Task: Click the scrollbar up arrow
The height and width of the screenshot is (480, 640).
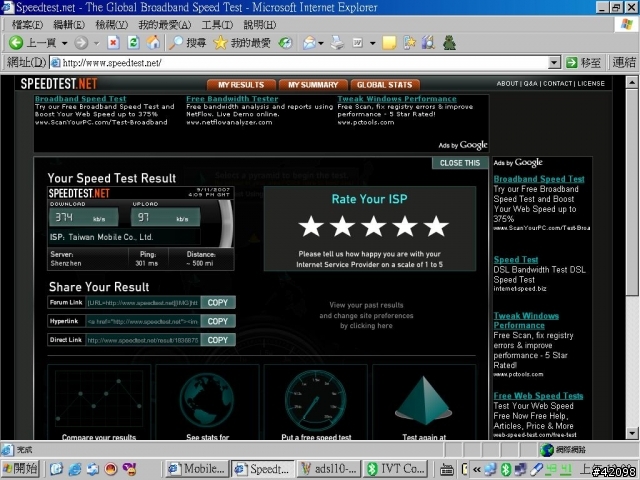Action: (632, 82)
